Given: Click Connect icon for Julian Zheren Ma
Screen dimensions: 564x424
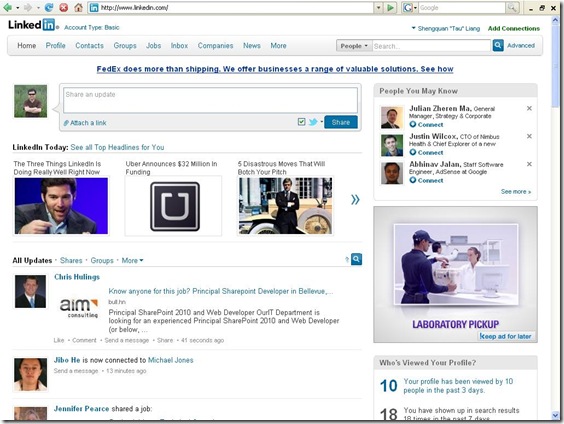Looking at the screenshot, I should 413,124.
